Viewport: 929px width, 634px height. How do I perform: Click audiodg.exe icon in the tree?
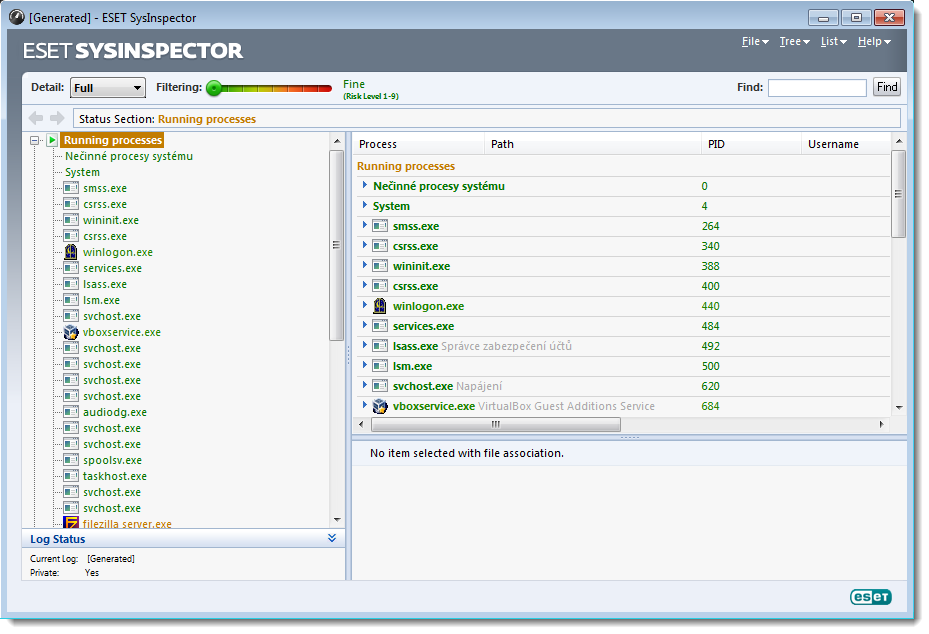pos(71,412)
